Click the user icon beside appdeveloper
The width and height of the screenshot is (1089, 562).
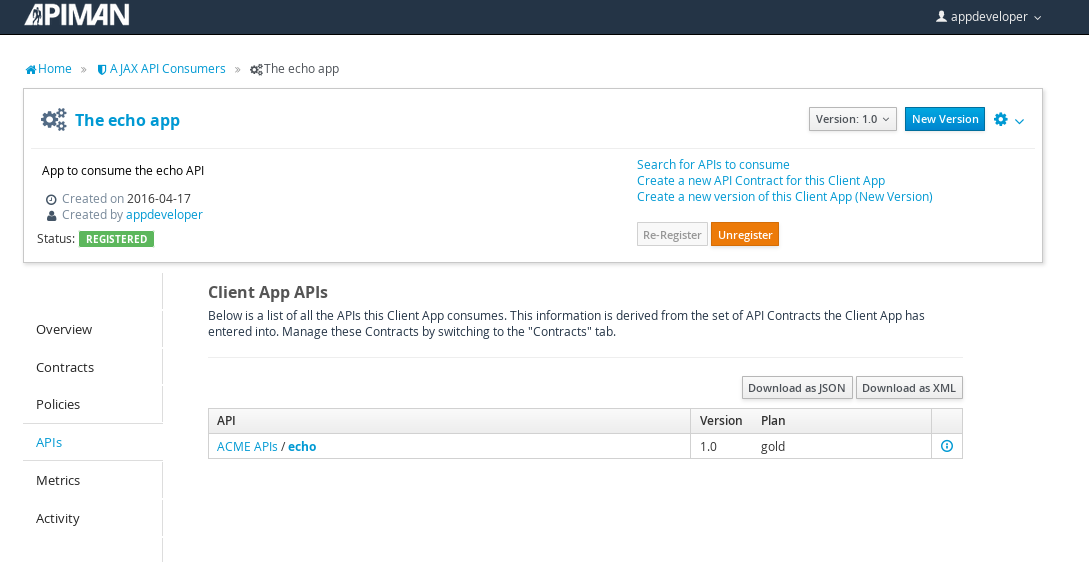pyautogui.click(x=941, y=16)
